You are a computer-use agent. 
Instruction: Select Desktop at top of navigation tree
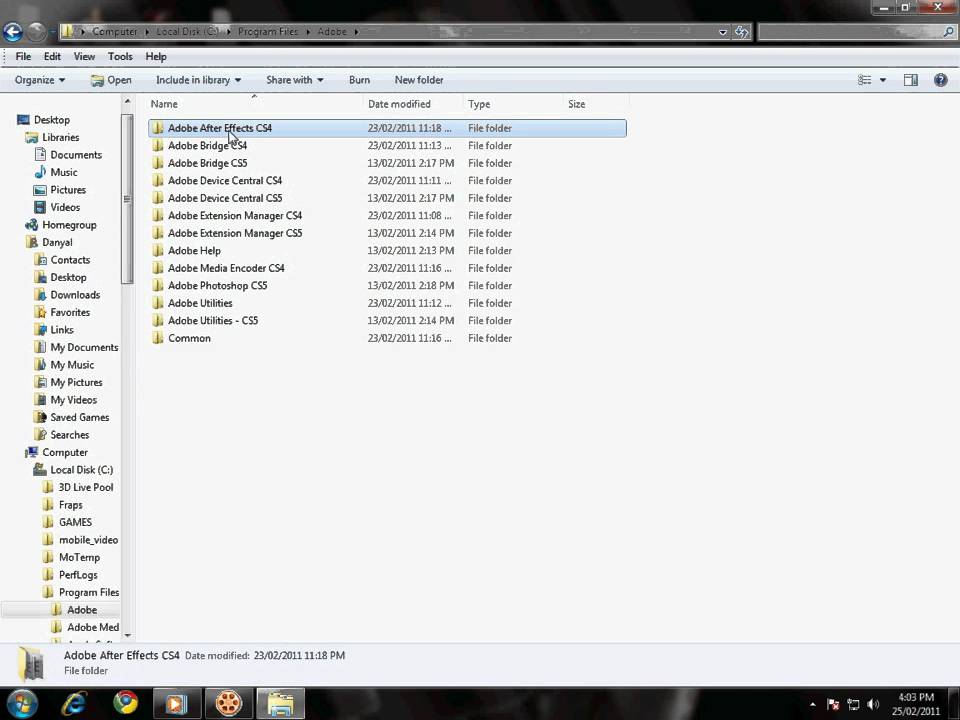[51, 120]
